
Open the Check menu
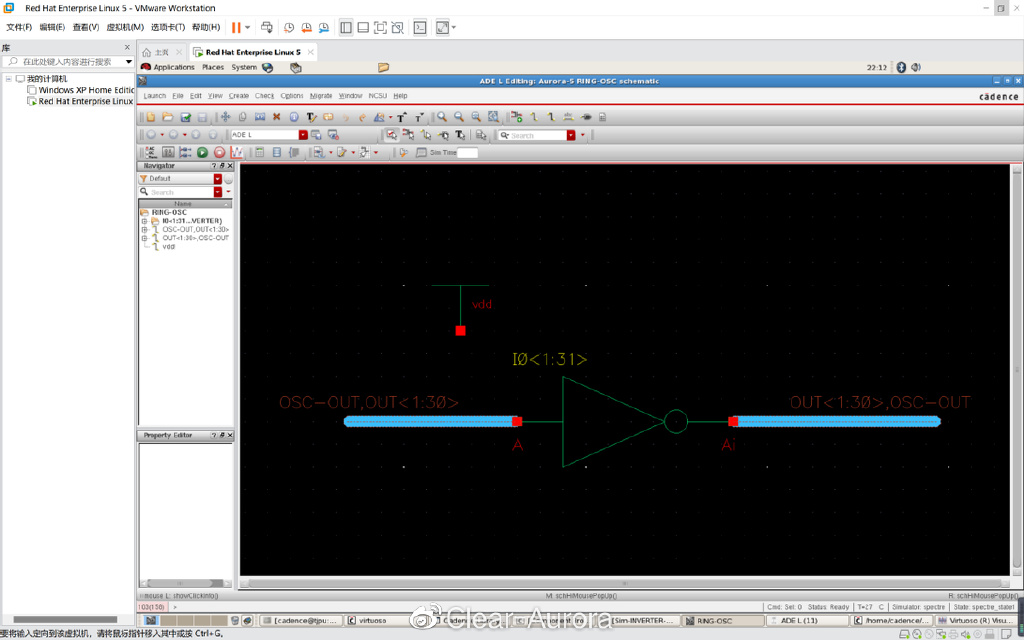264,96
